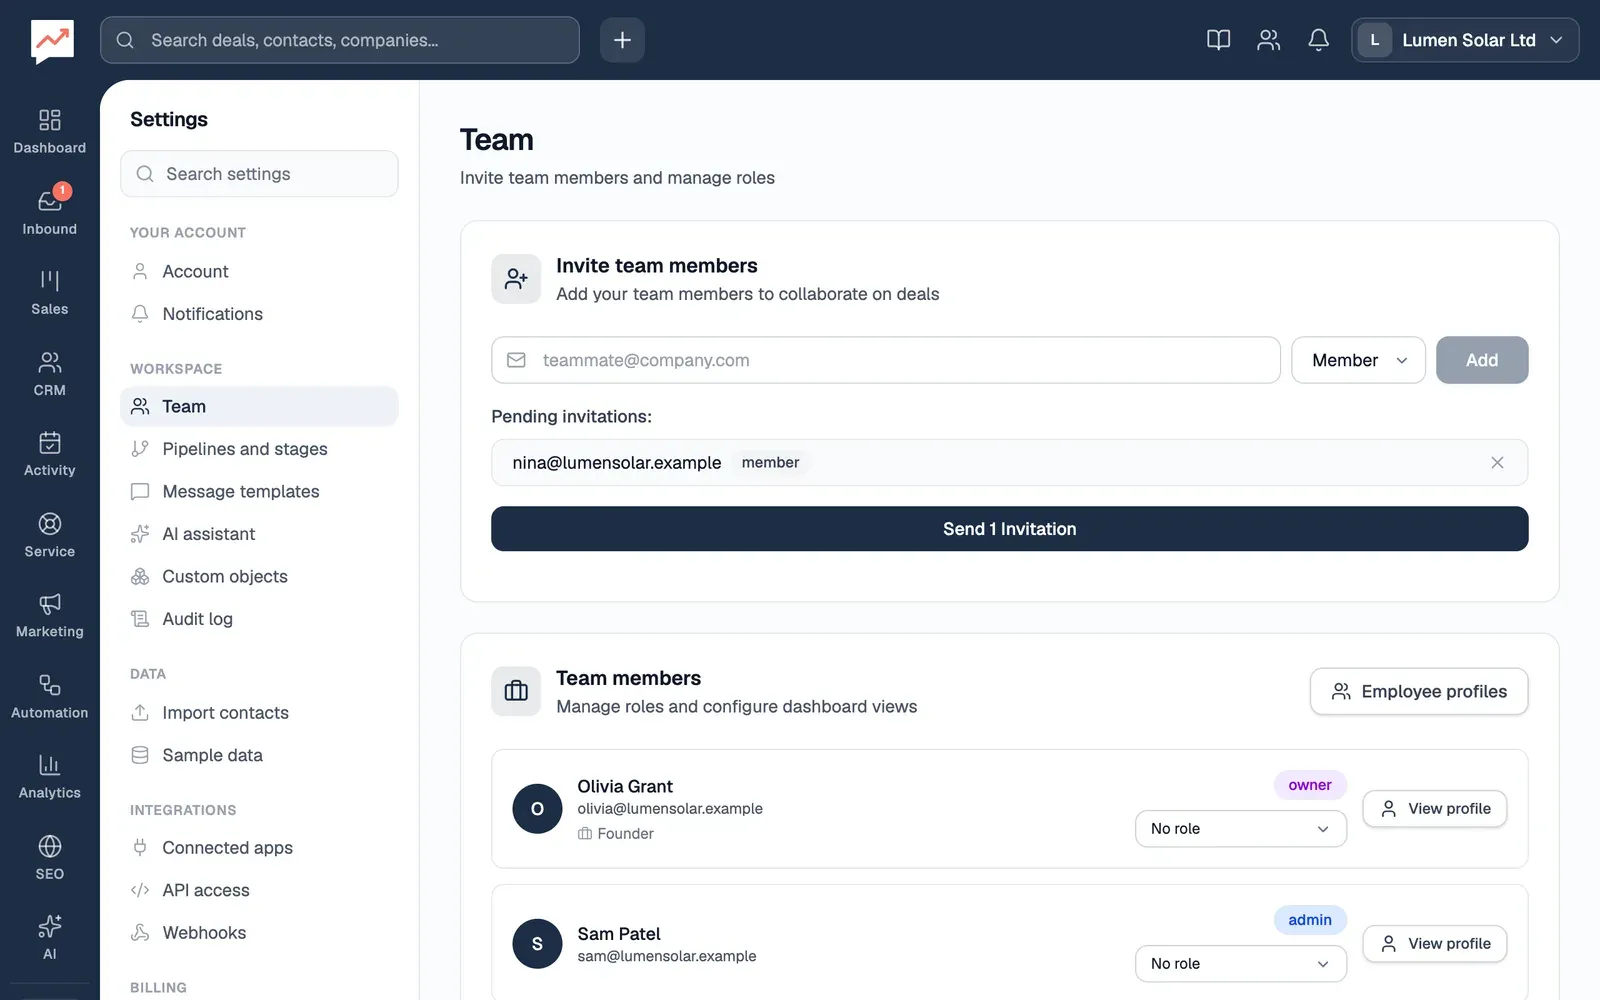Viewport: 1600px width, 1000px height.
Task: Go to Sales in the left rail
Action: (x=49, y=293)
